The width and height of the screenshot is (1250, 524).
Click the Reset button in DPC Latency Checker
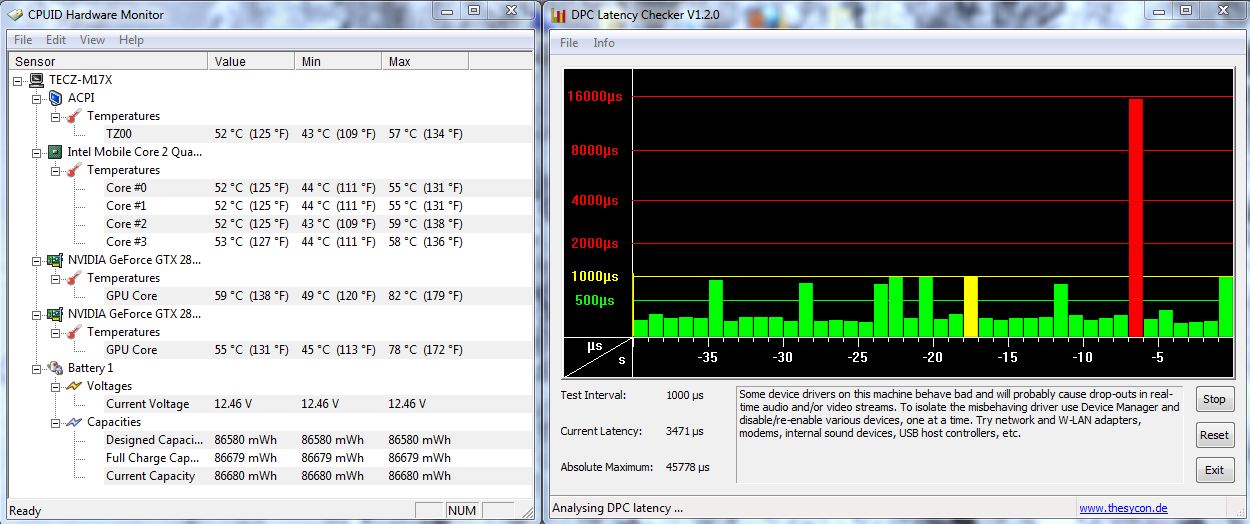(1214, 435)
